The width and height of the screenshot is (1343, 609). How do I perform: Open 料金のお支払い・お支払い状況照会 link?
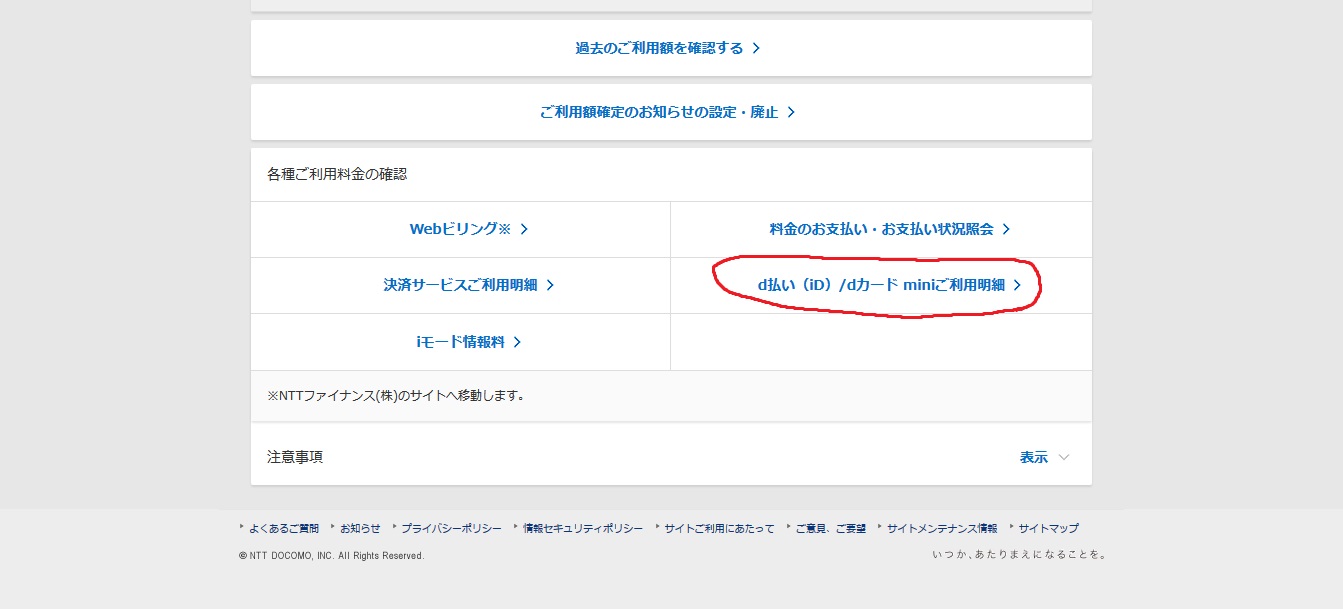pyautogui.click(x=890, y=229)
